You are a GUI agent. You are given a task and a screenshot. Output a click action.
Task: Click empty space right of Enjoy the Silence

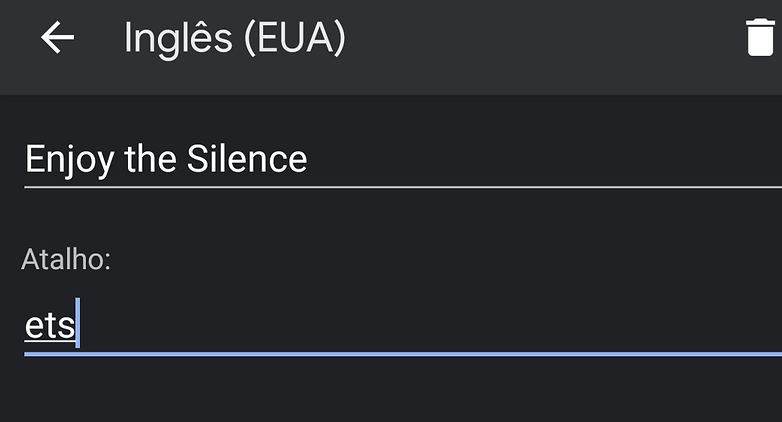click(x=544, y=160)
